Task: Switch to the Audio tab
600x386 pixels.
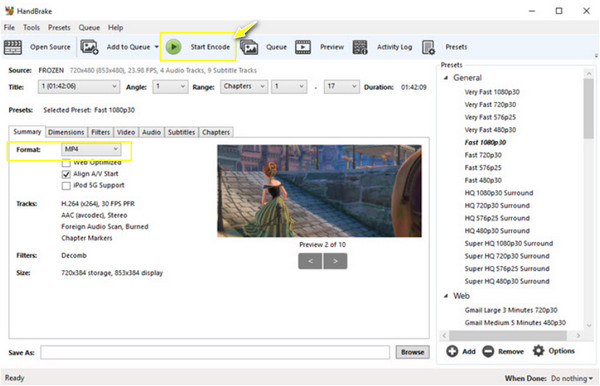Action: coord(151,132)
